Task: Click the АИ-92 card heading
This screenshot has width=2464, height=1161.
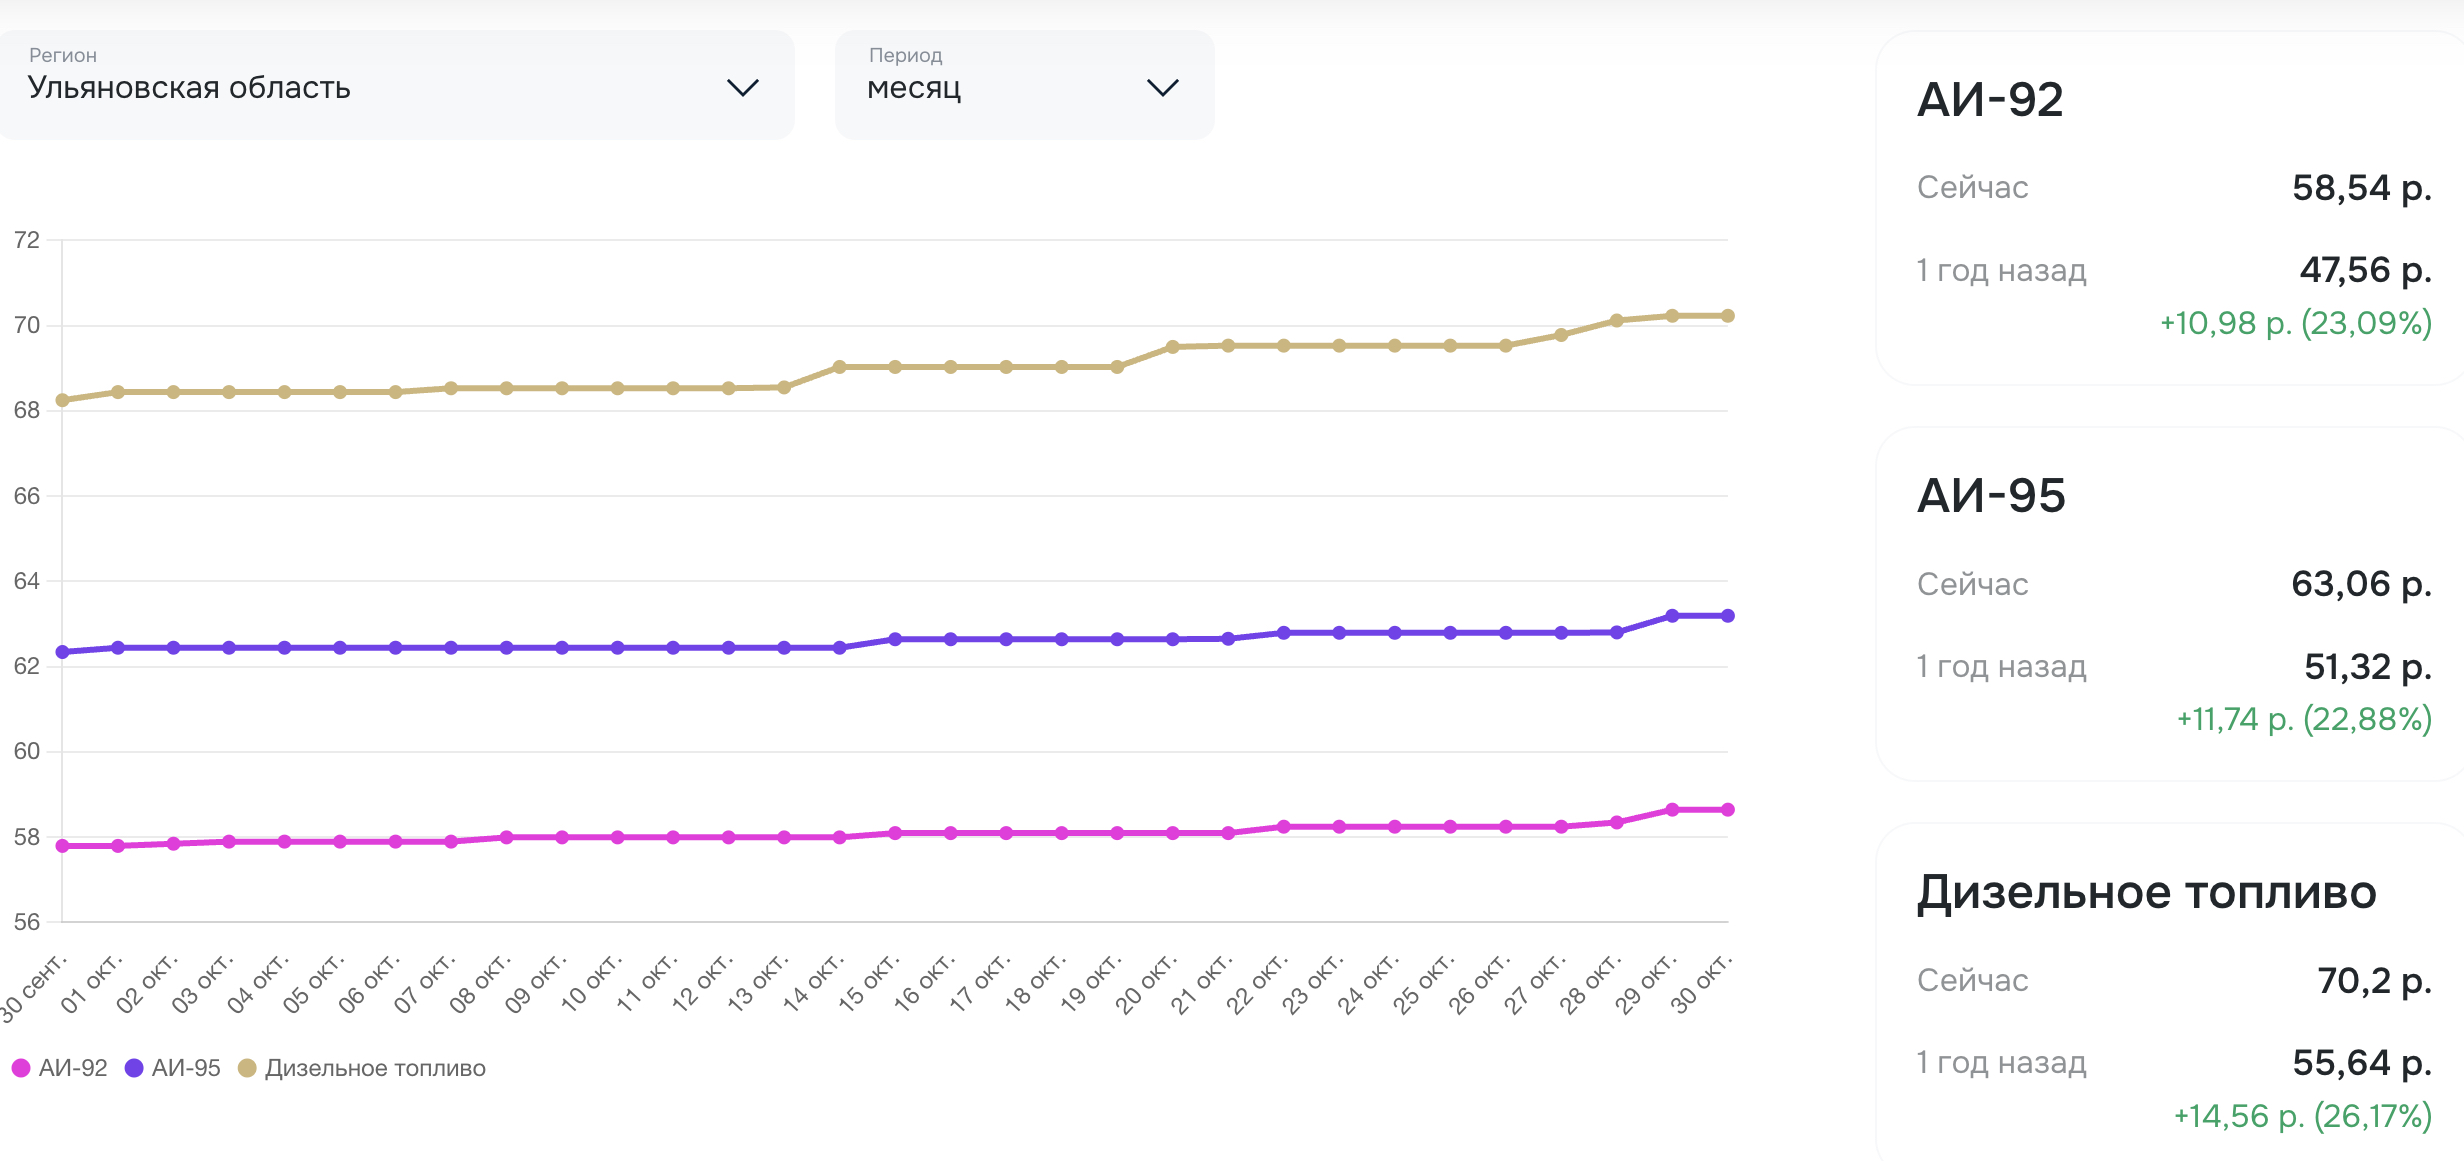Action: click(x=1990, y=100)
